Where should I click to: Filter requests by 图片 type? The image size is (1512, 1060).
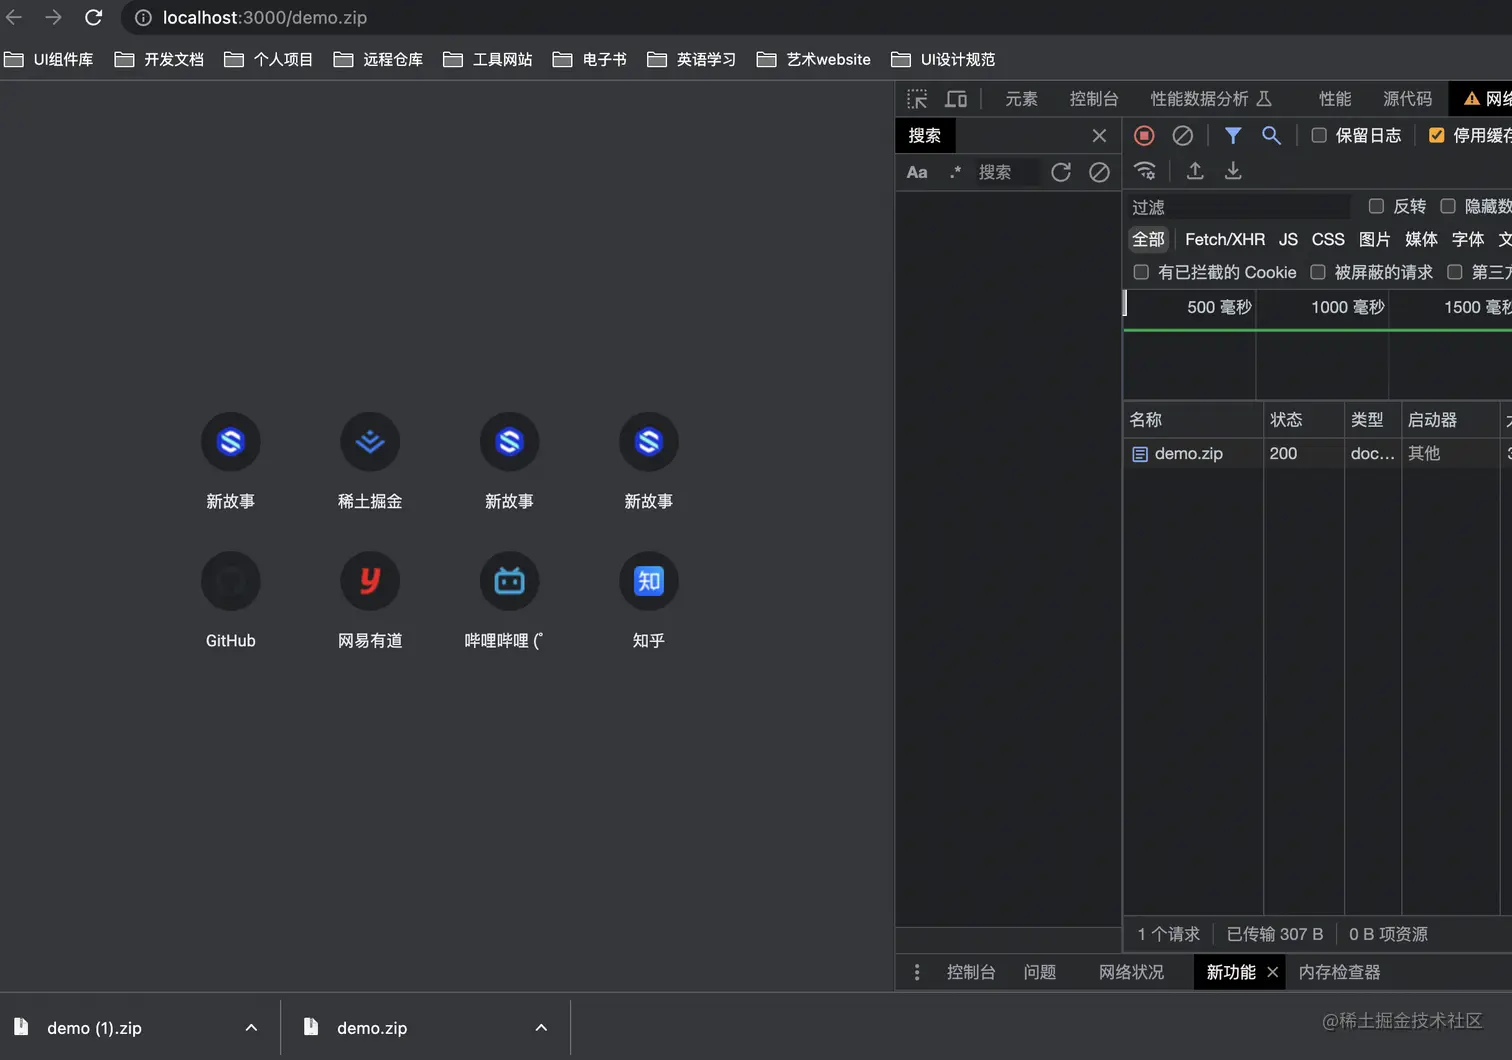click(x=1374, y=239)
